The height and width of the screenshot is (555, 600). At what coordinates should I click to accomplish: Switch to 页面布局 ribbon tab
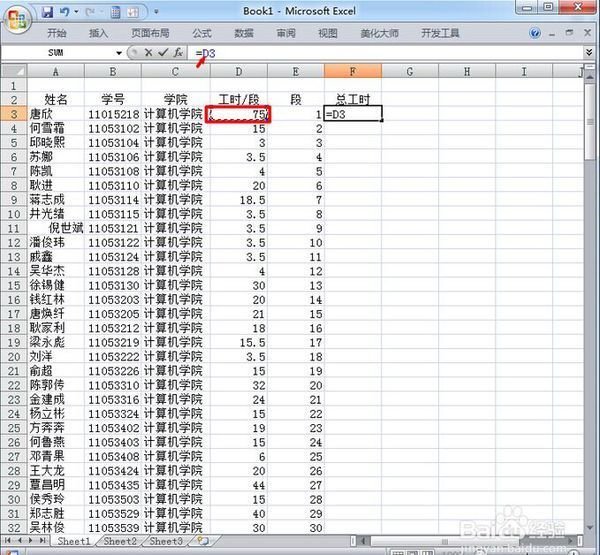tap(150, 33)
